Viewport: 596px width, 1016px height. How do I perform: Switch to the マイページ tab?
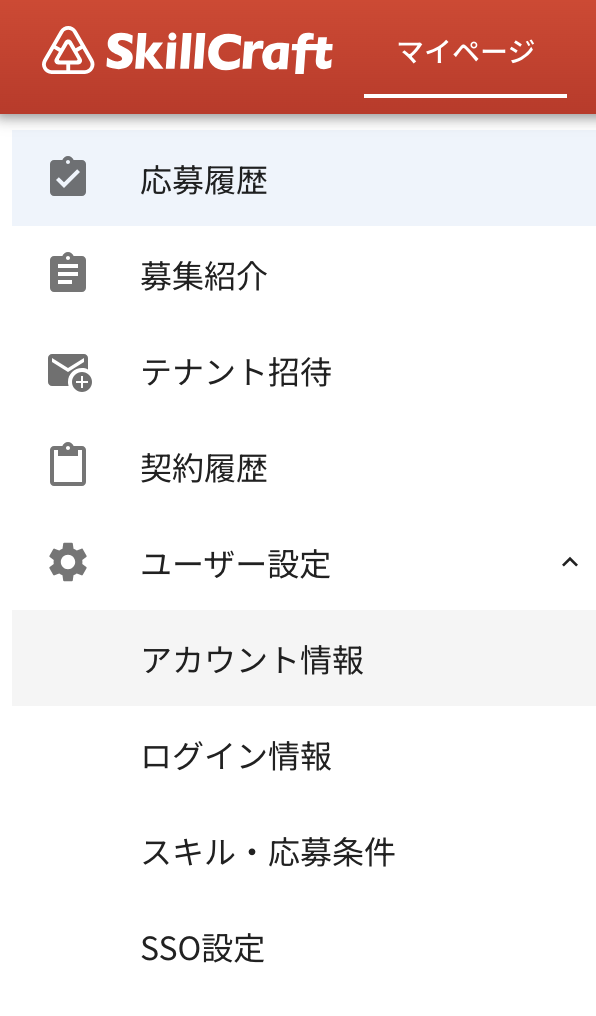click(x=466, y=52)
